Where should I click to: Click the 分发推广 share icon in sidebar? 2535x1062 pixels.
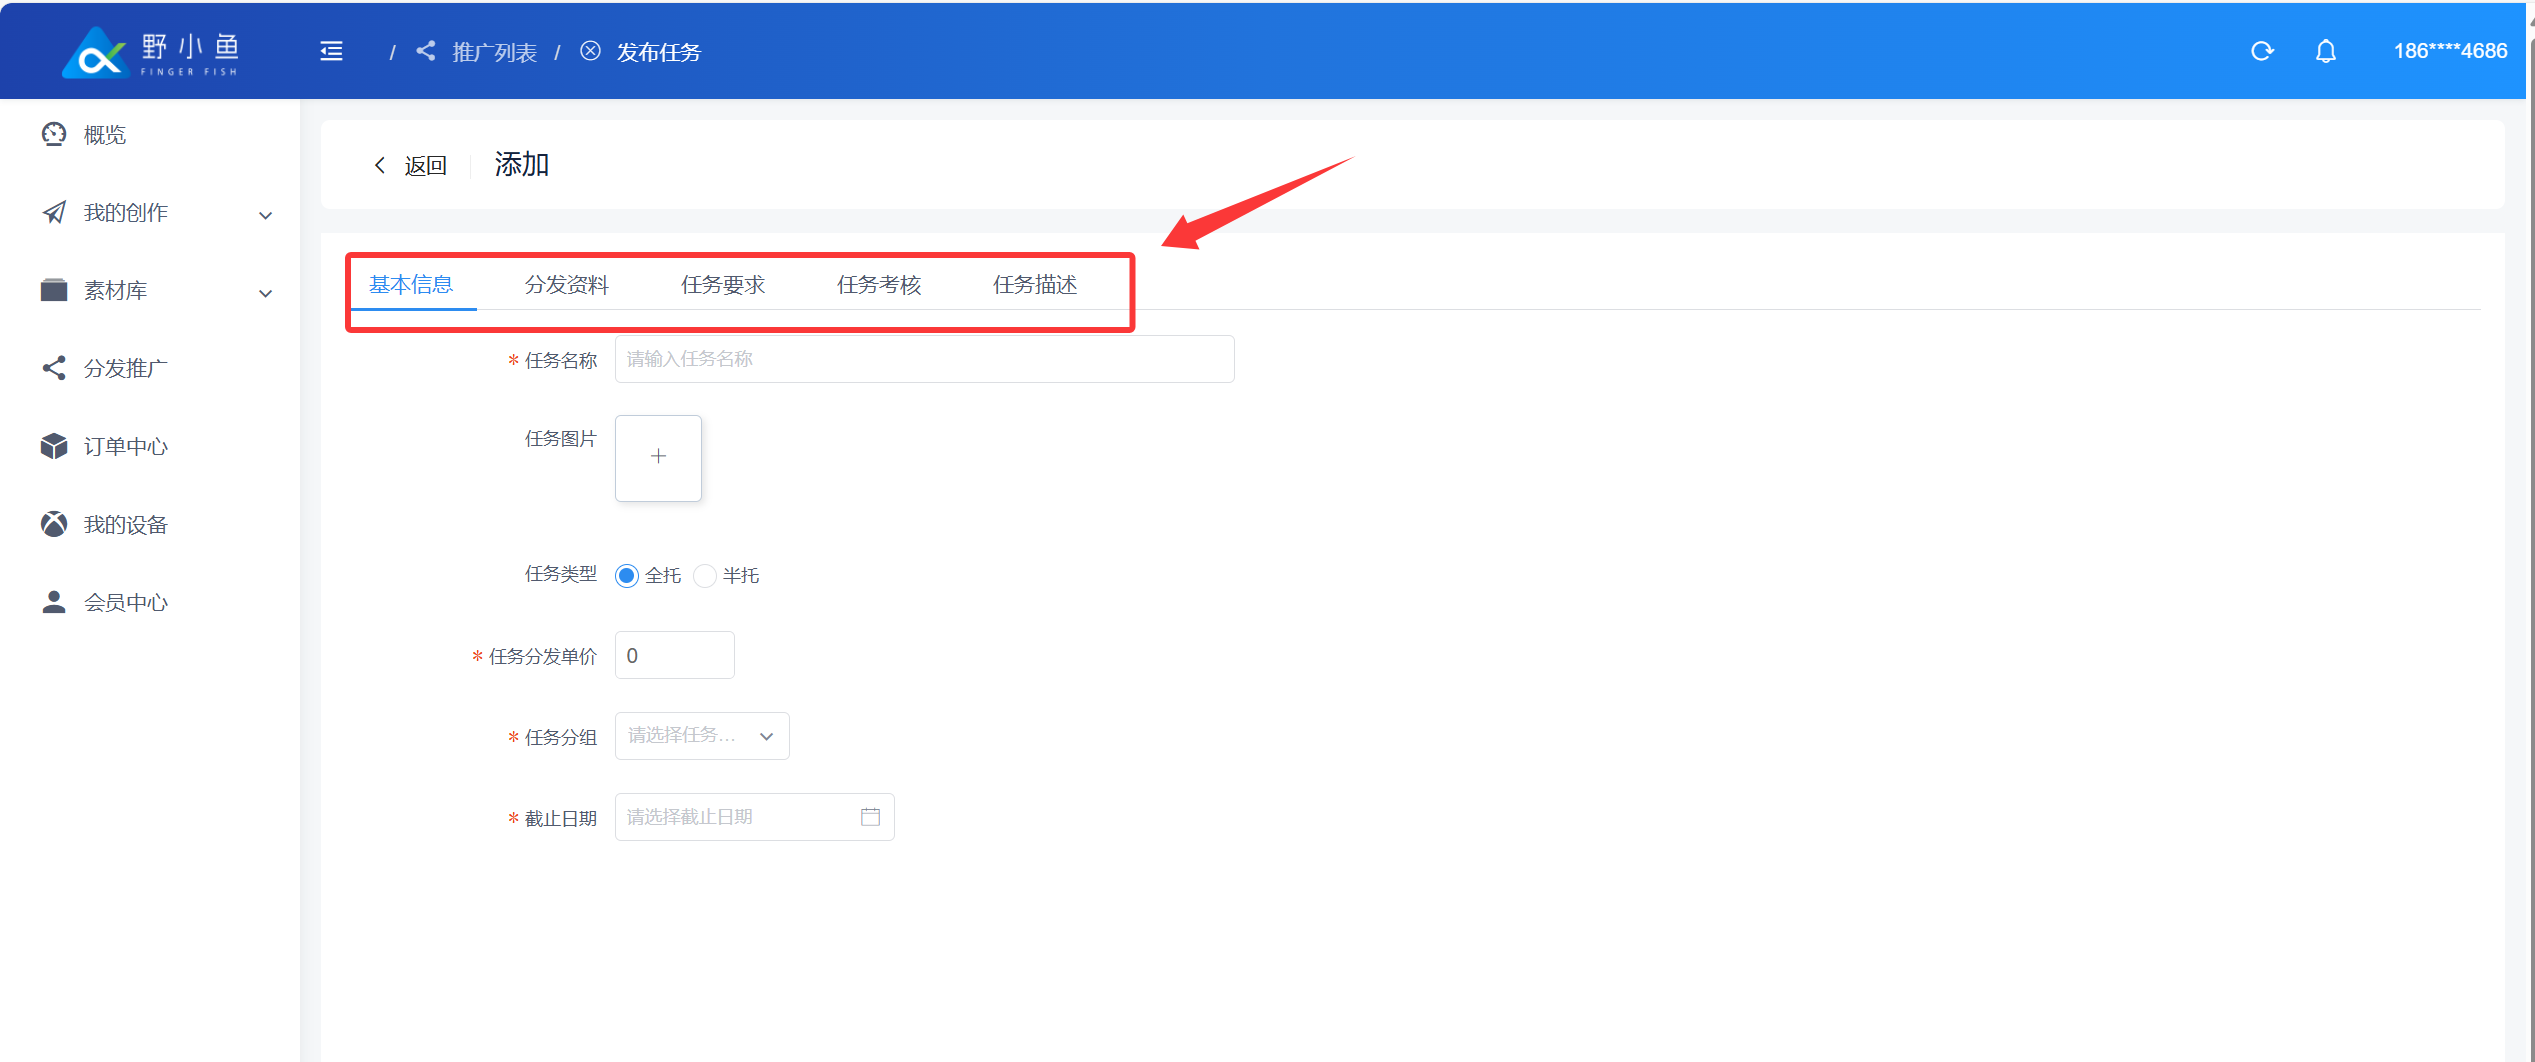54,368
